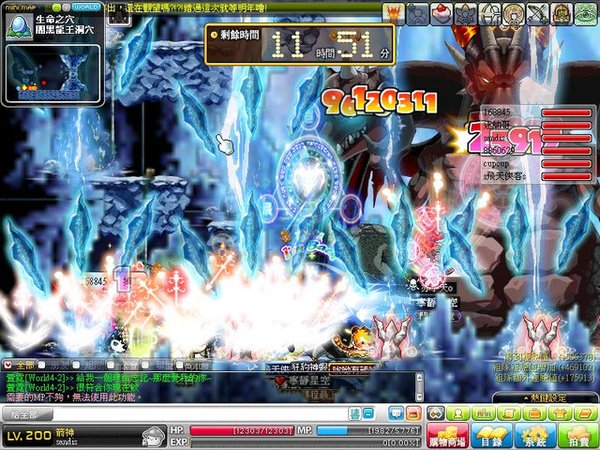This screenshot has height=450, width=600.
Task: Open the equipment shirt shortcut icon
Action: [x=559, y=413]
